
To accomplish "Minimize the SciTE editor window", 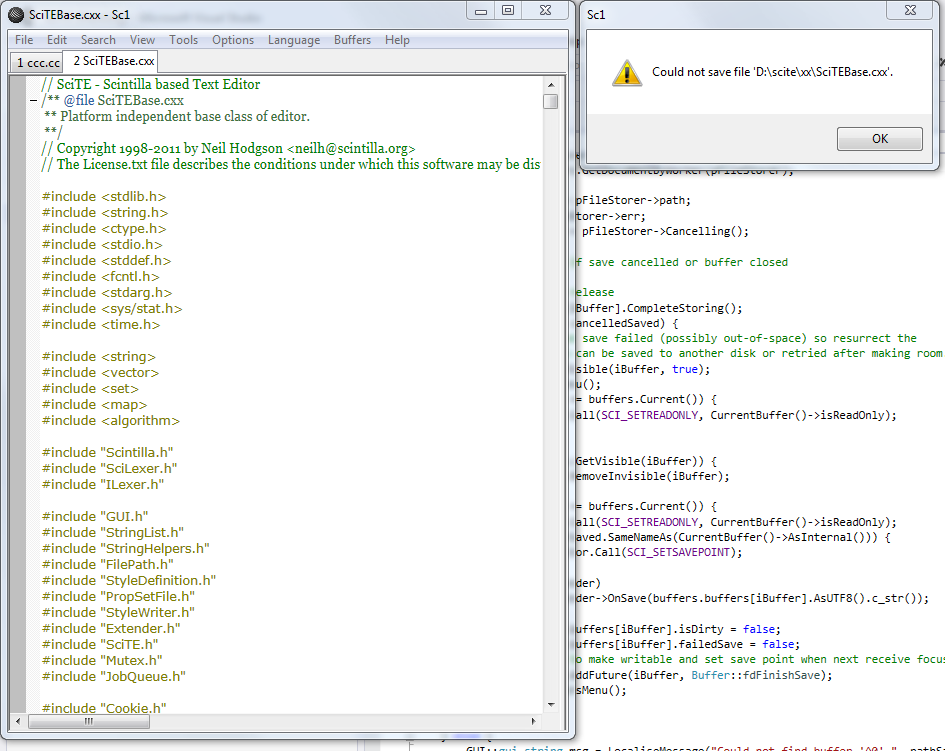I will (x=481, y=11).
